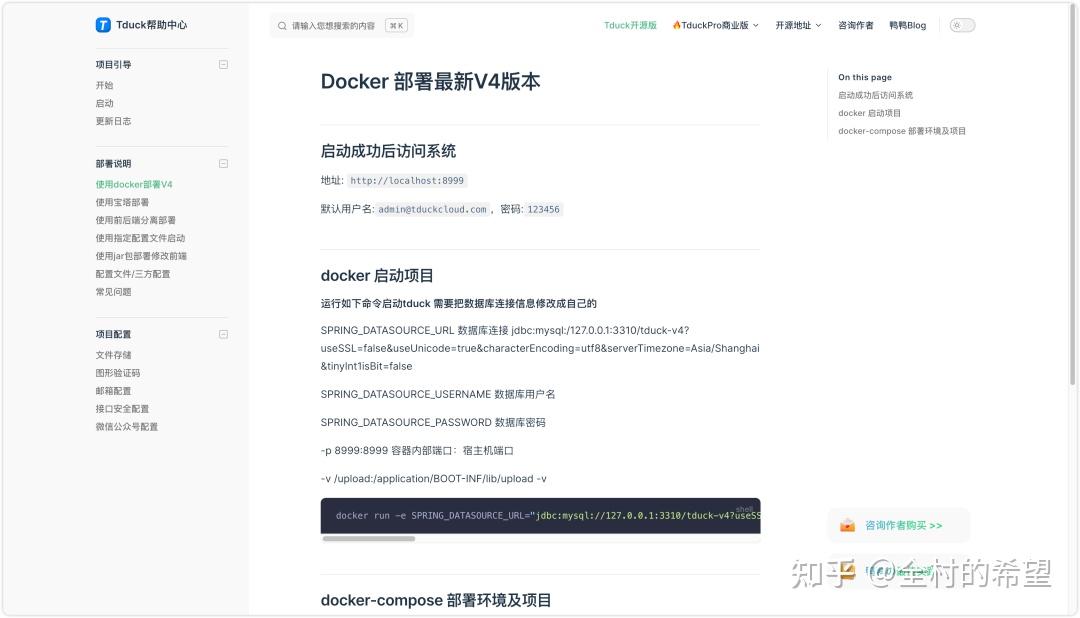Open the 鸭鸭Blog nav item
Viewport: 1080px width, 618px height.
click(x=907, y=25)
